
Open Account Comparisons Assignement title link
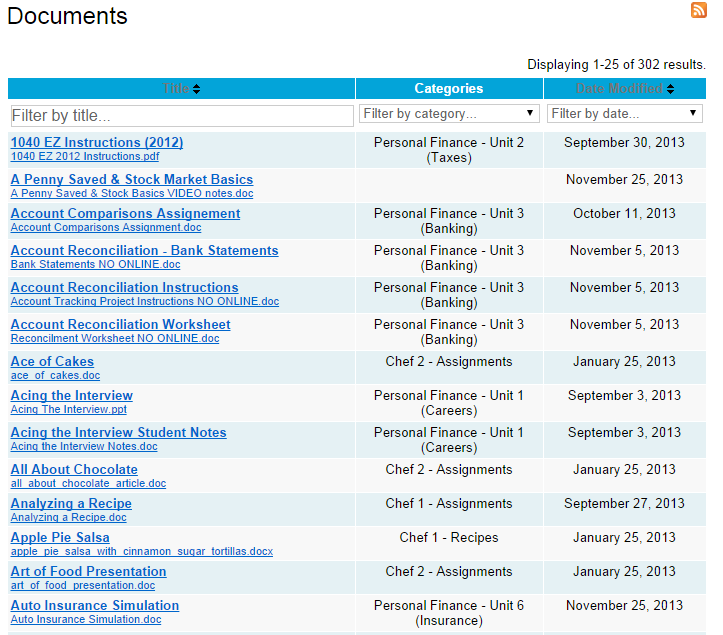pos(125,213)
